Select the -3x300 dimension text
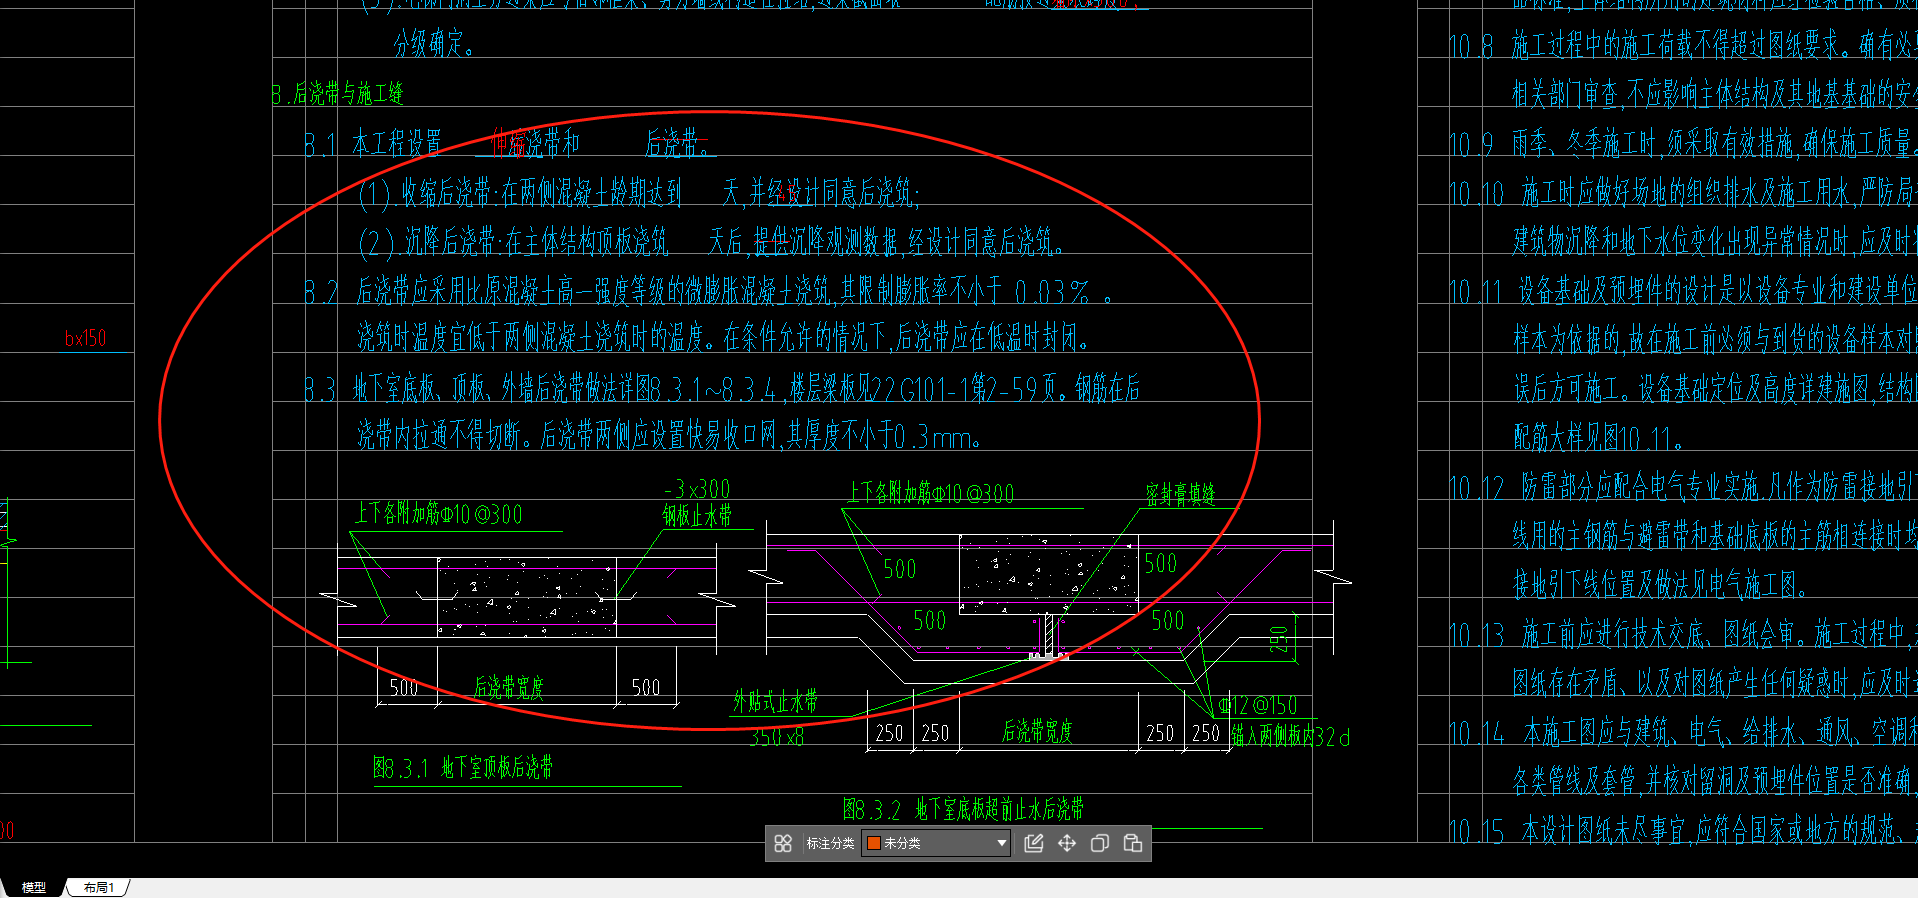The image size is (1918, 898). tap(697, 489)
